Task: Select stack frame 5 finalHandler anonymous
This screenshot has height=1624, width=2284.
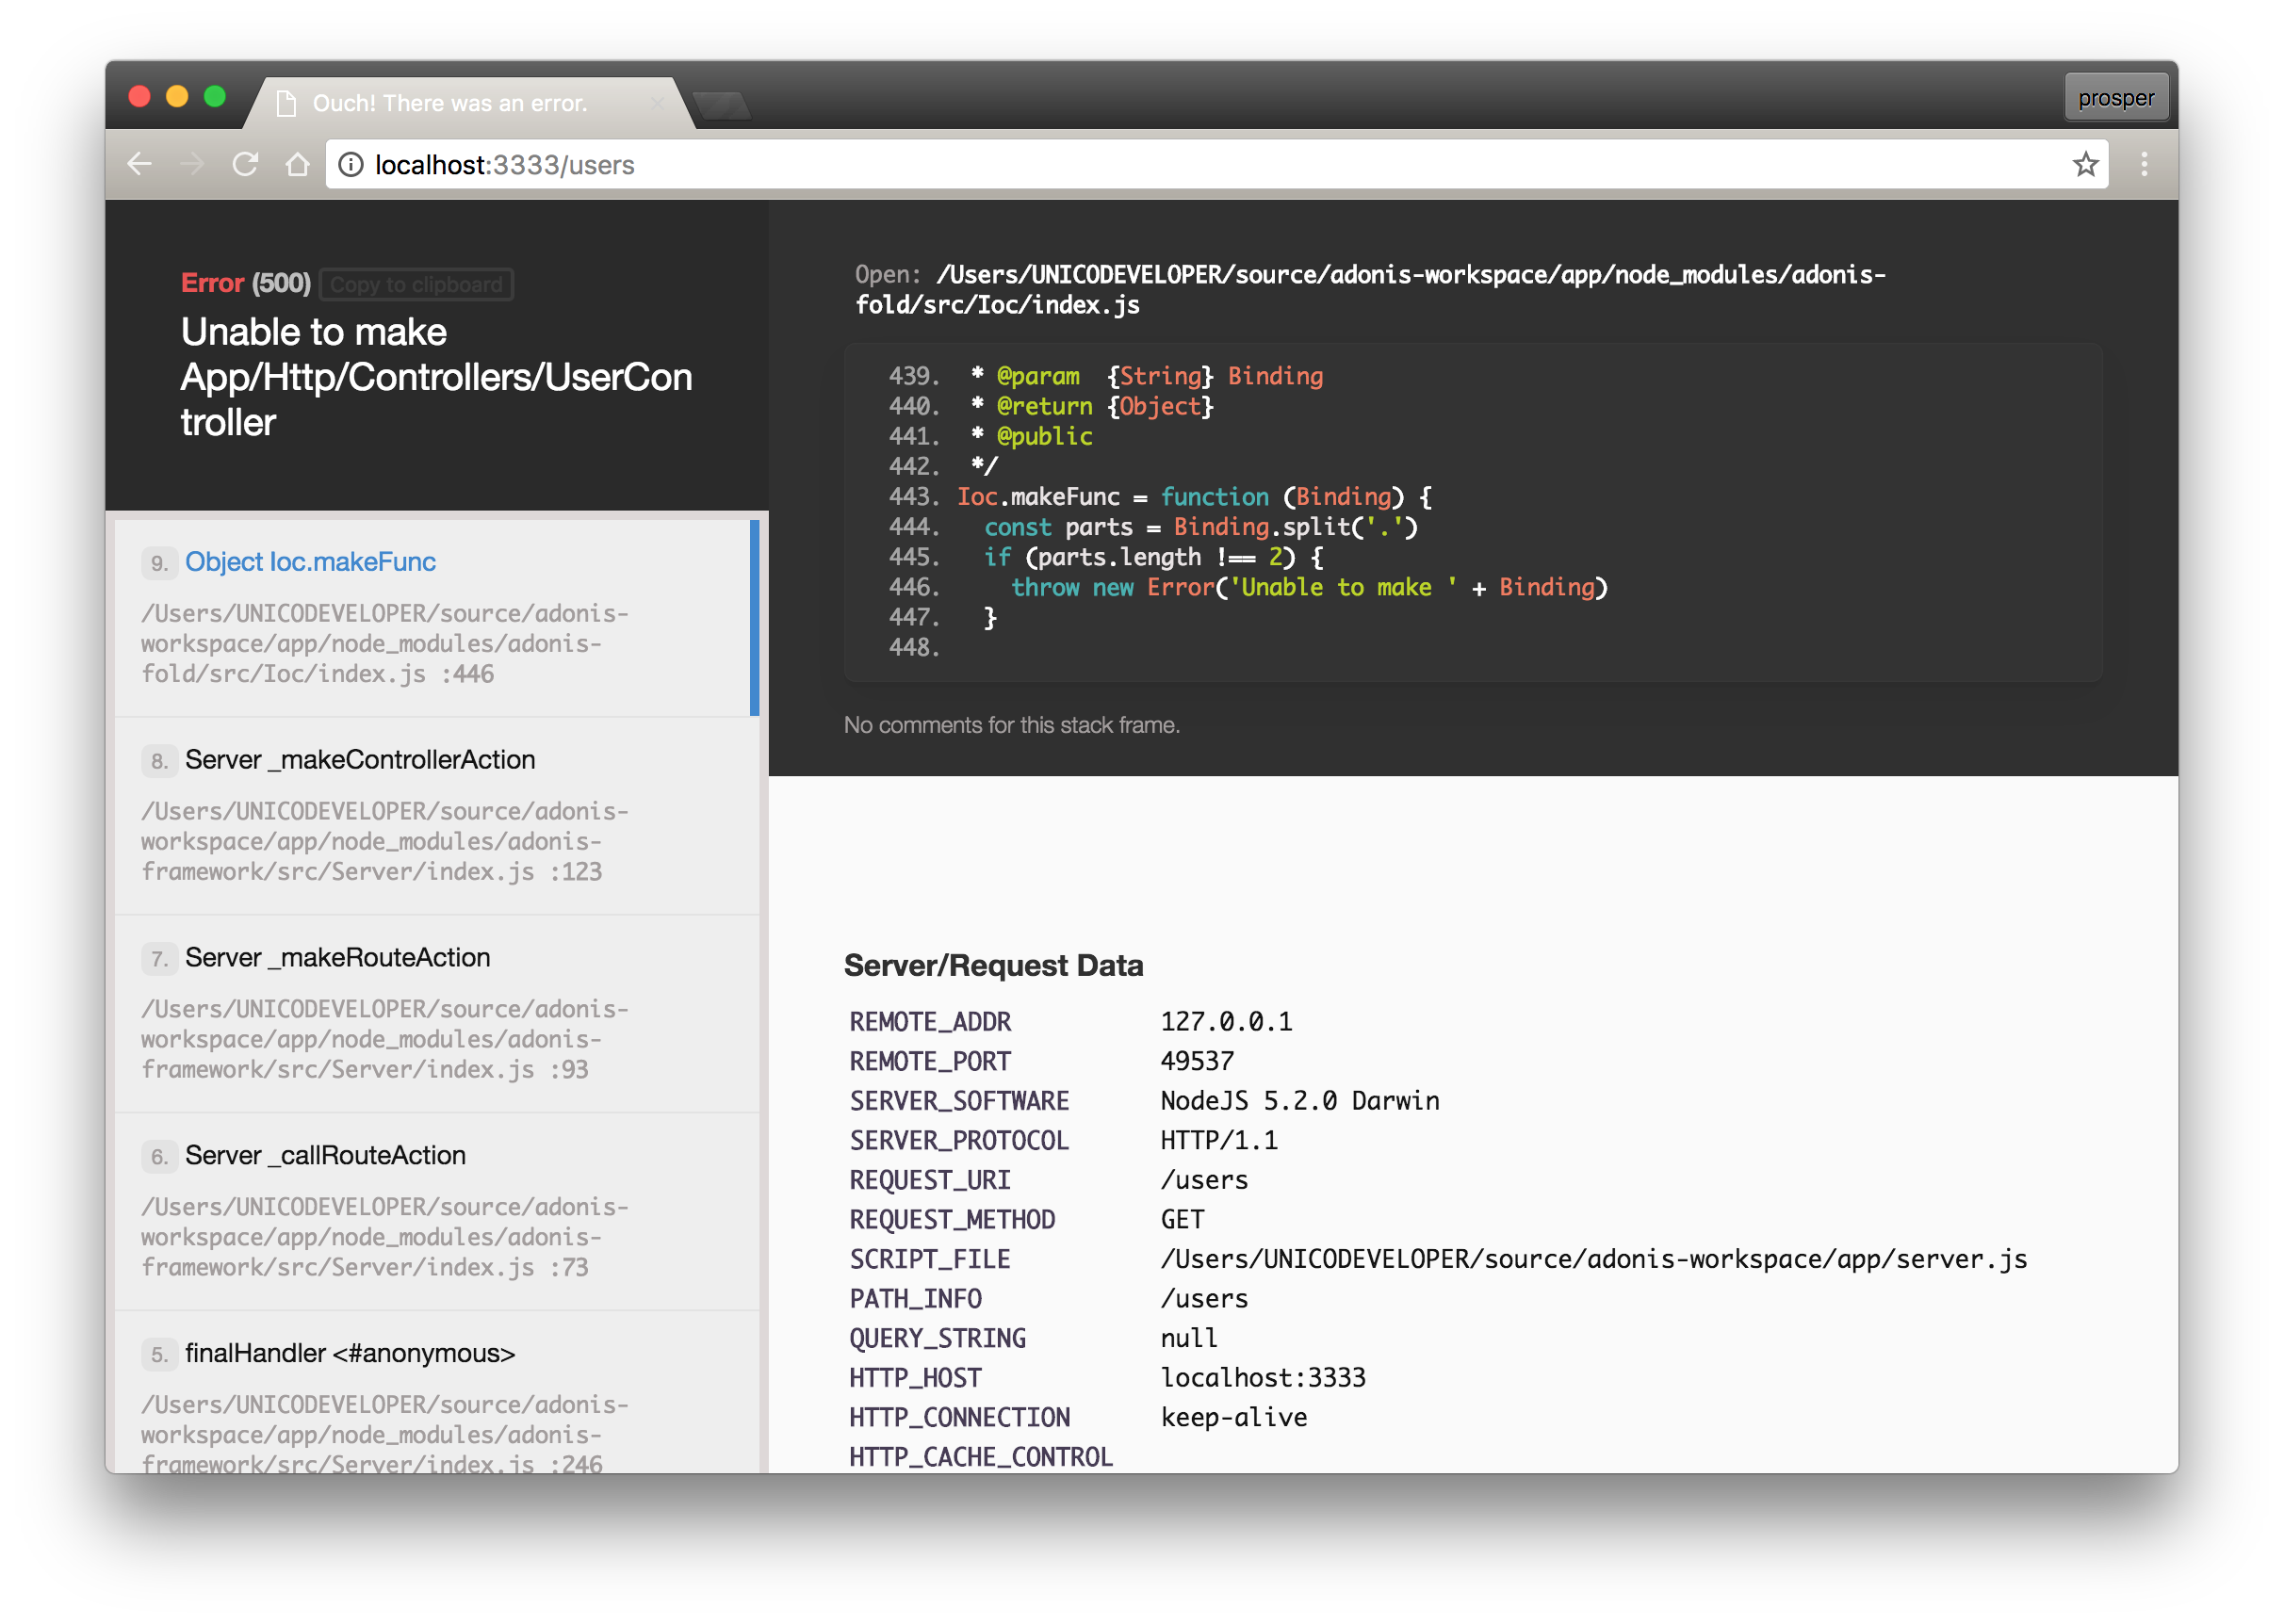Action: 350,1354
